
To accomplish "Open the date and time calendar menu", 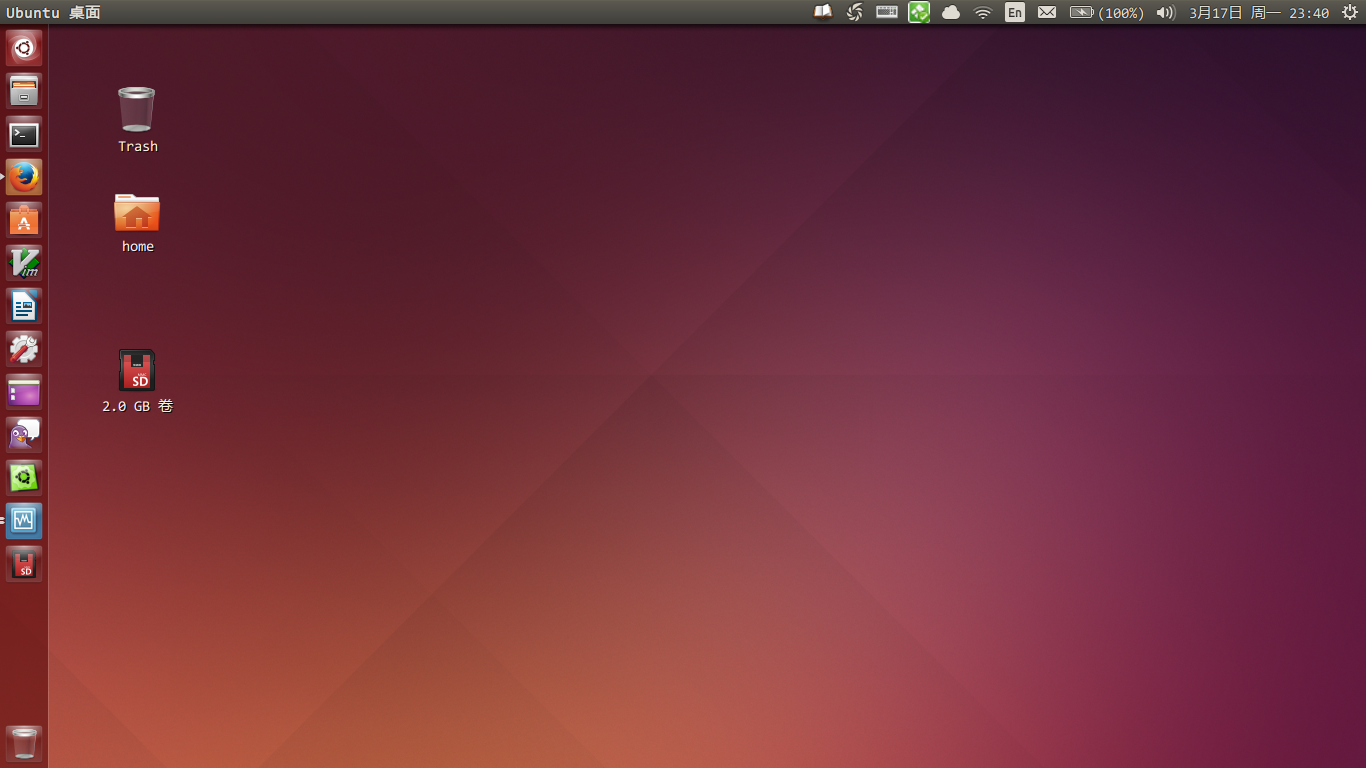I will [x=1259, y=12].
